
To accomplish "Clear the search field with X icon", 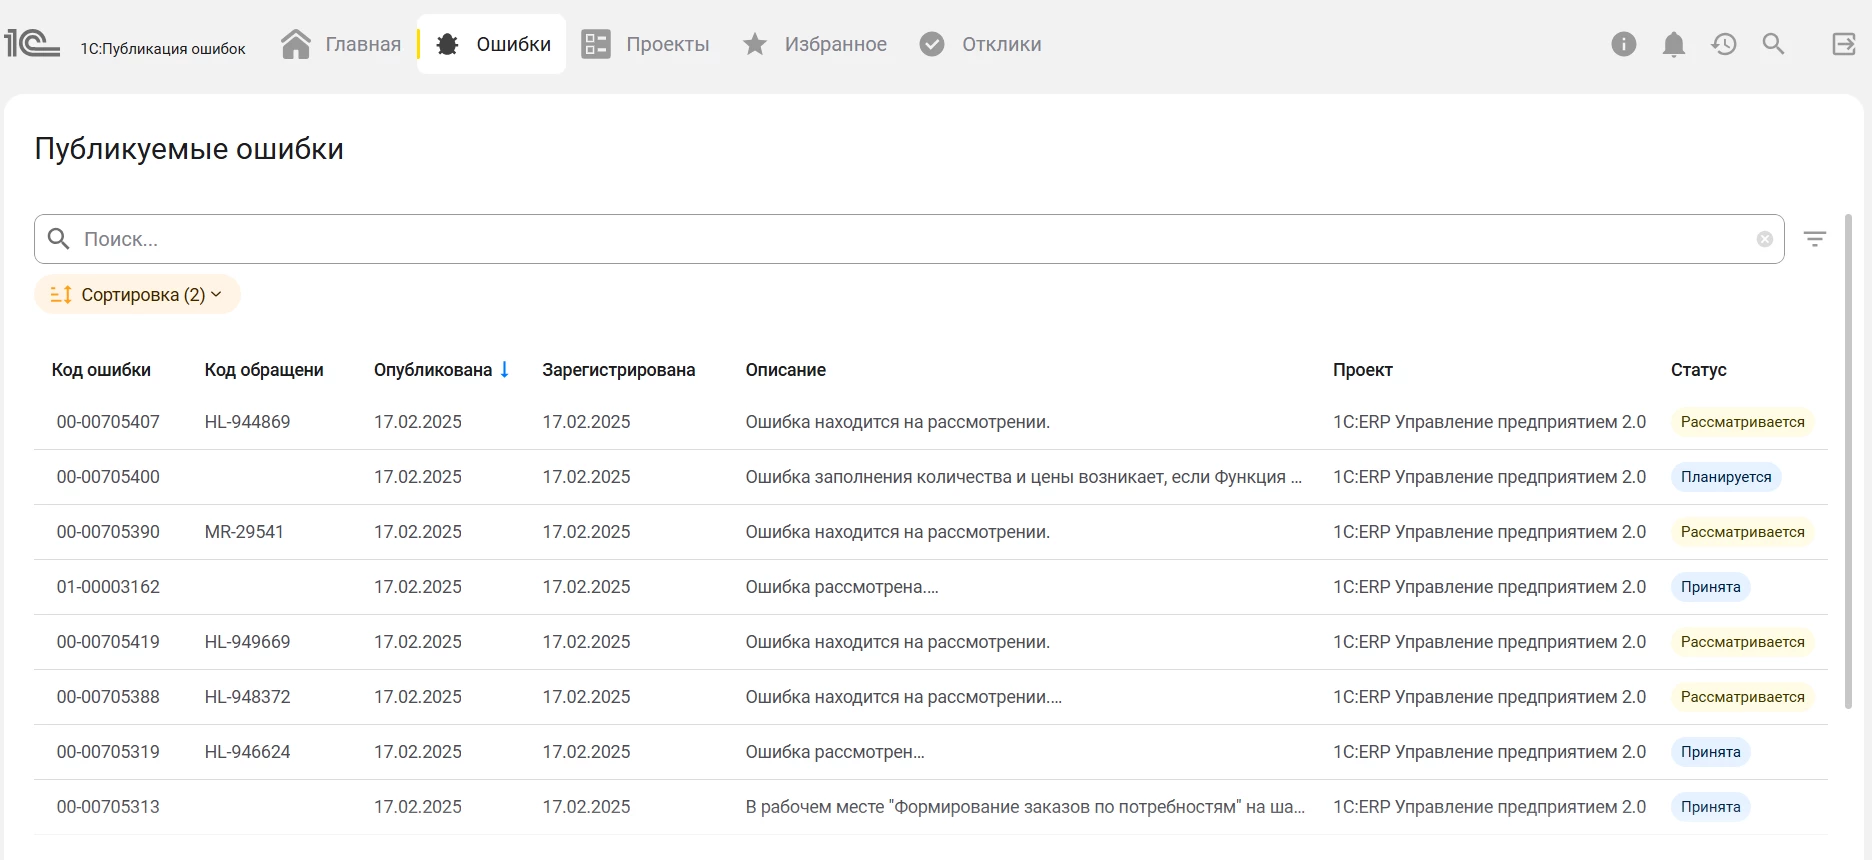I will 1765,239.
